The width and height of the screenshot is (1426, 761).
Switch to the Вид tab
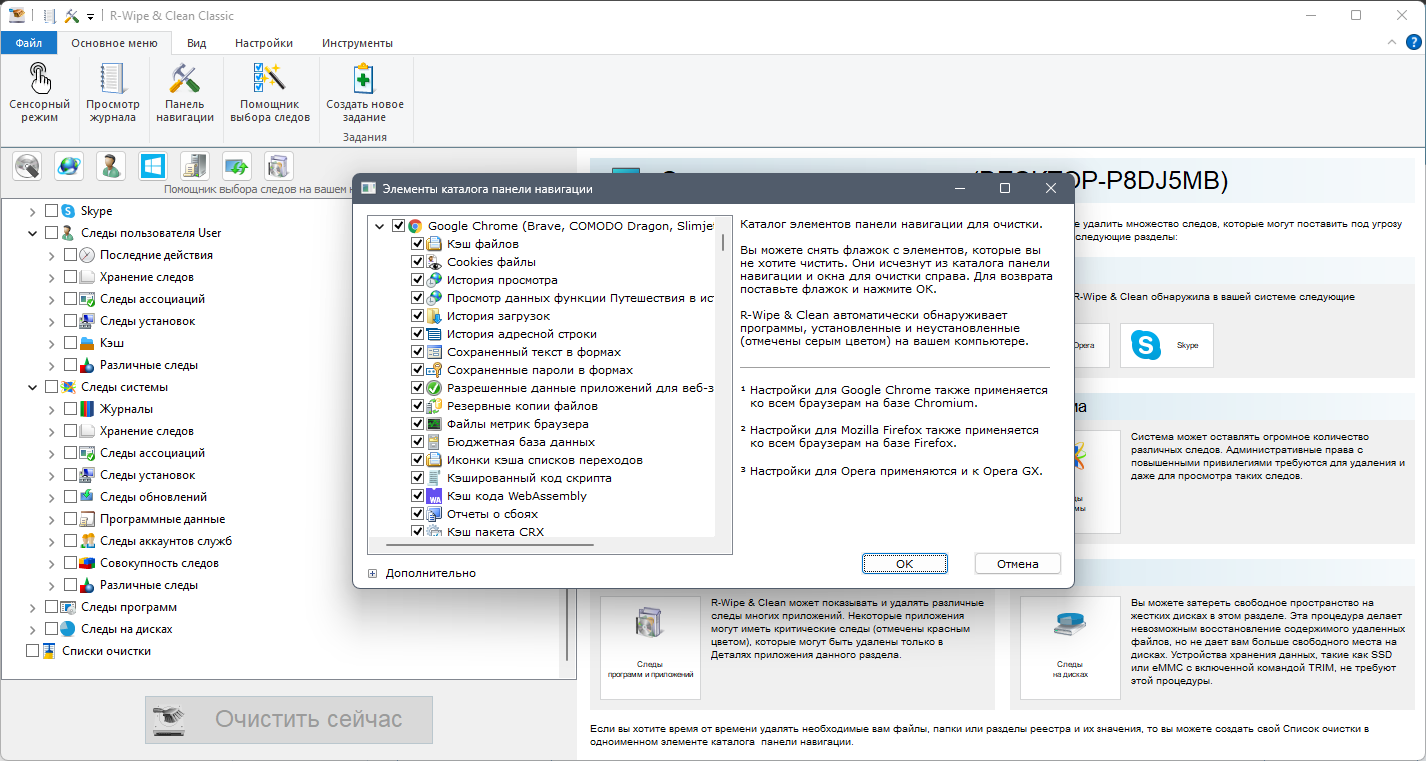pos(197,43)
